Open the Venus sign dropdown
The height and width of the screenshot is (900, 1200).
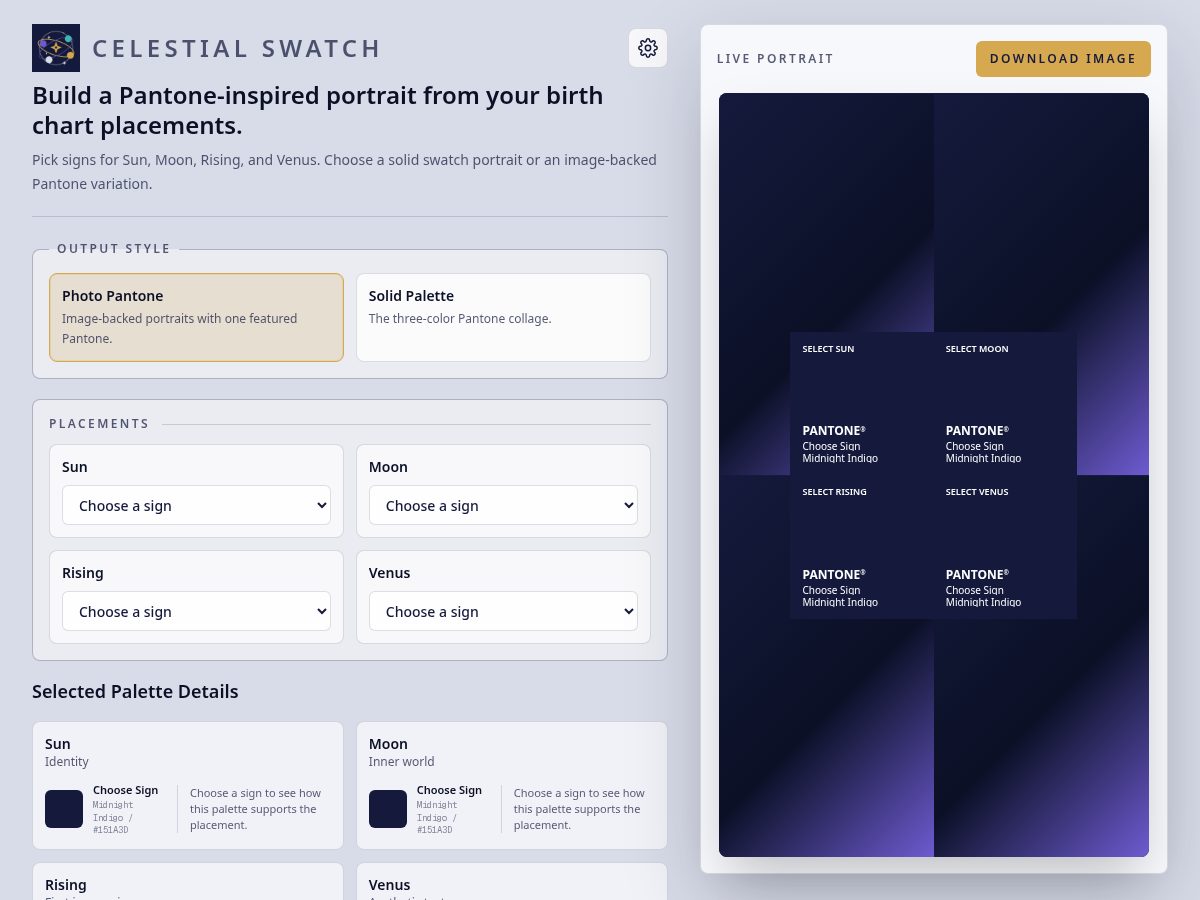(x=503, y=611)
